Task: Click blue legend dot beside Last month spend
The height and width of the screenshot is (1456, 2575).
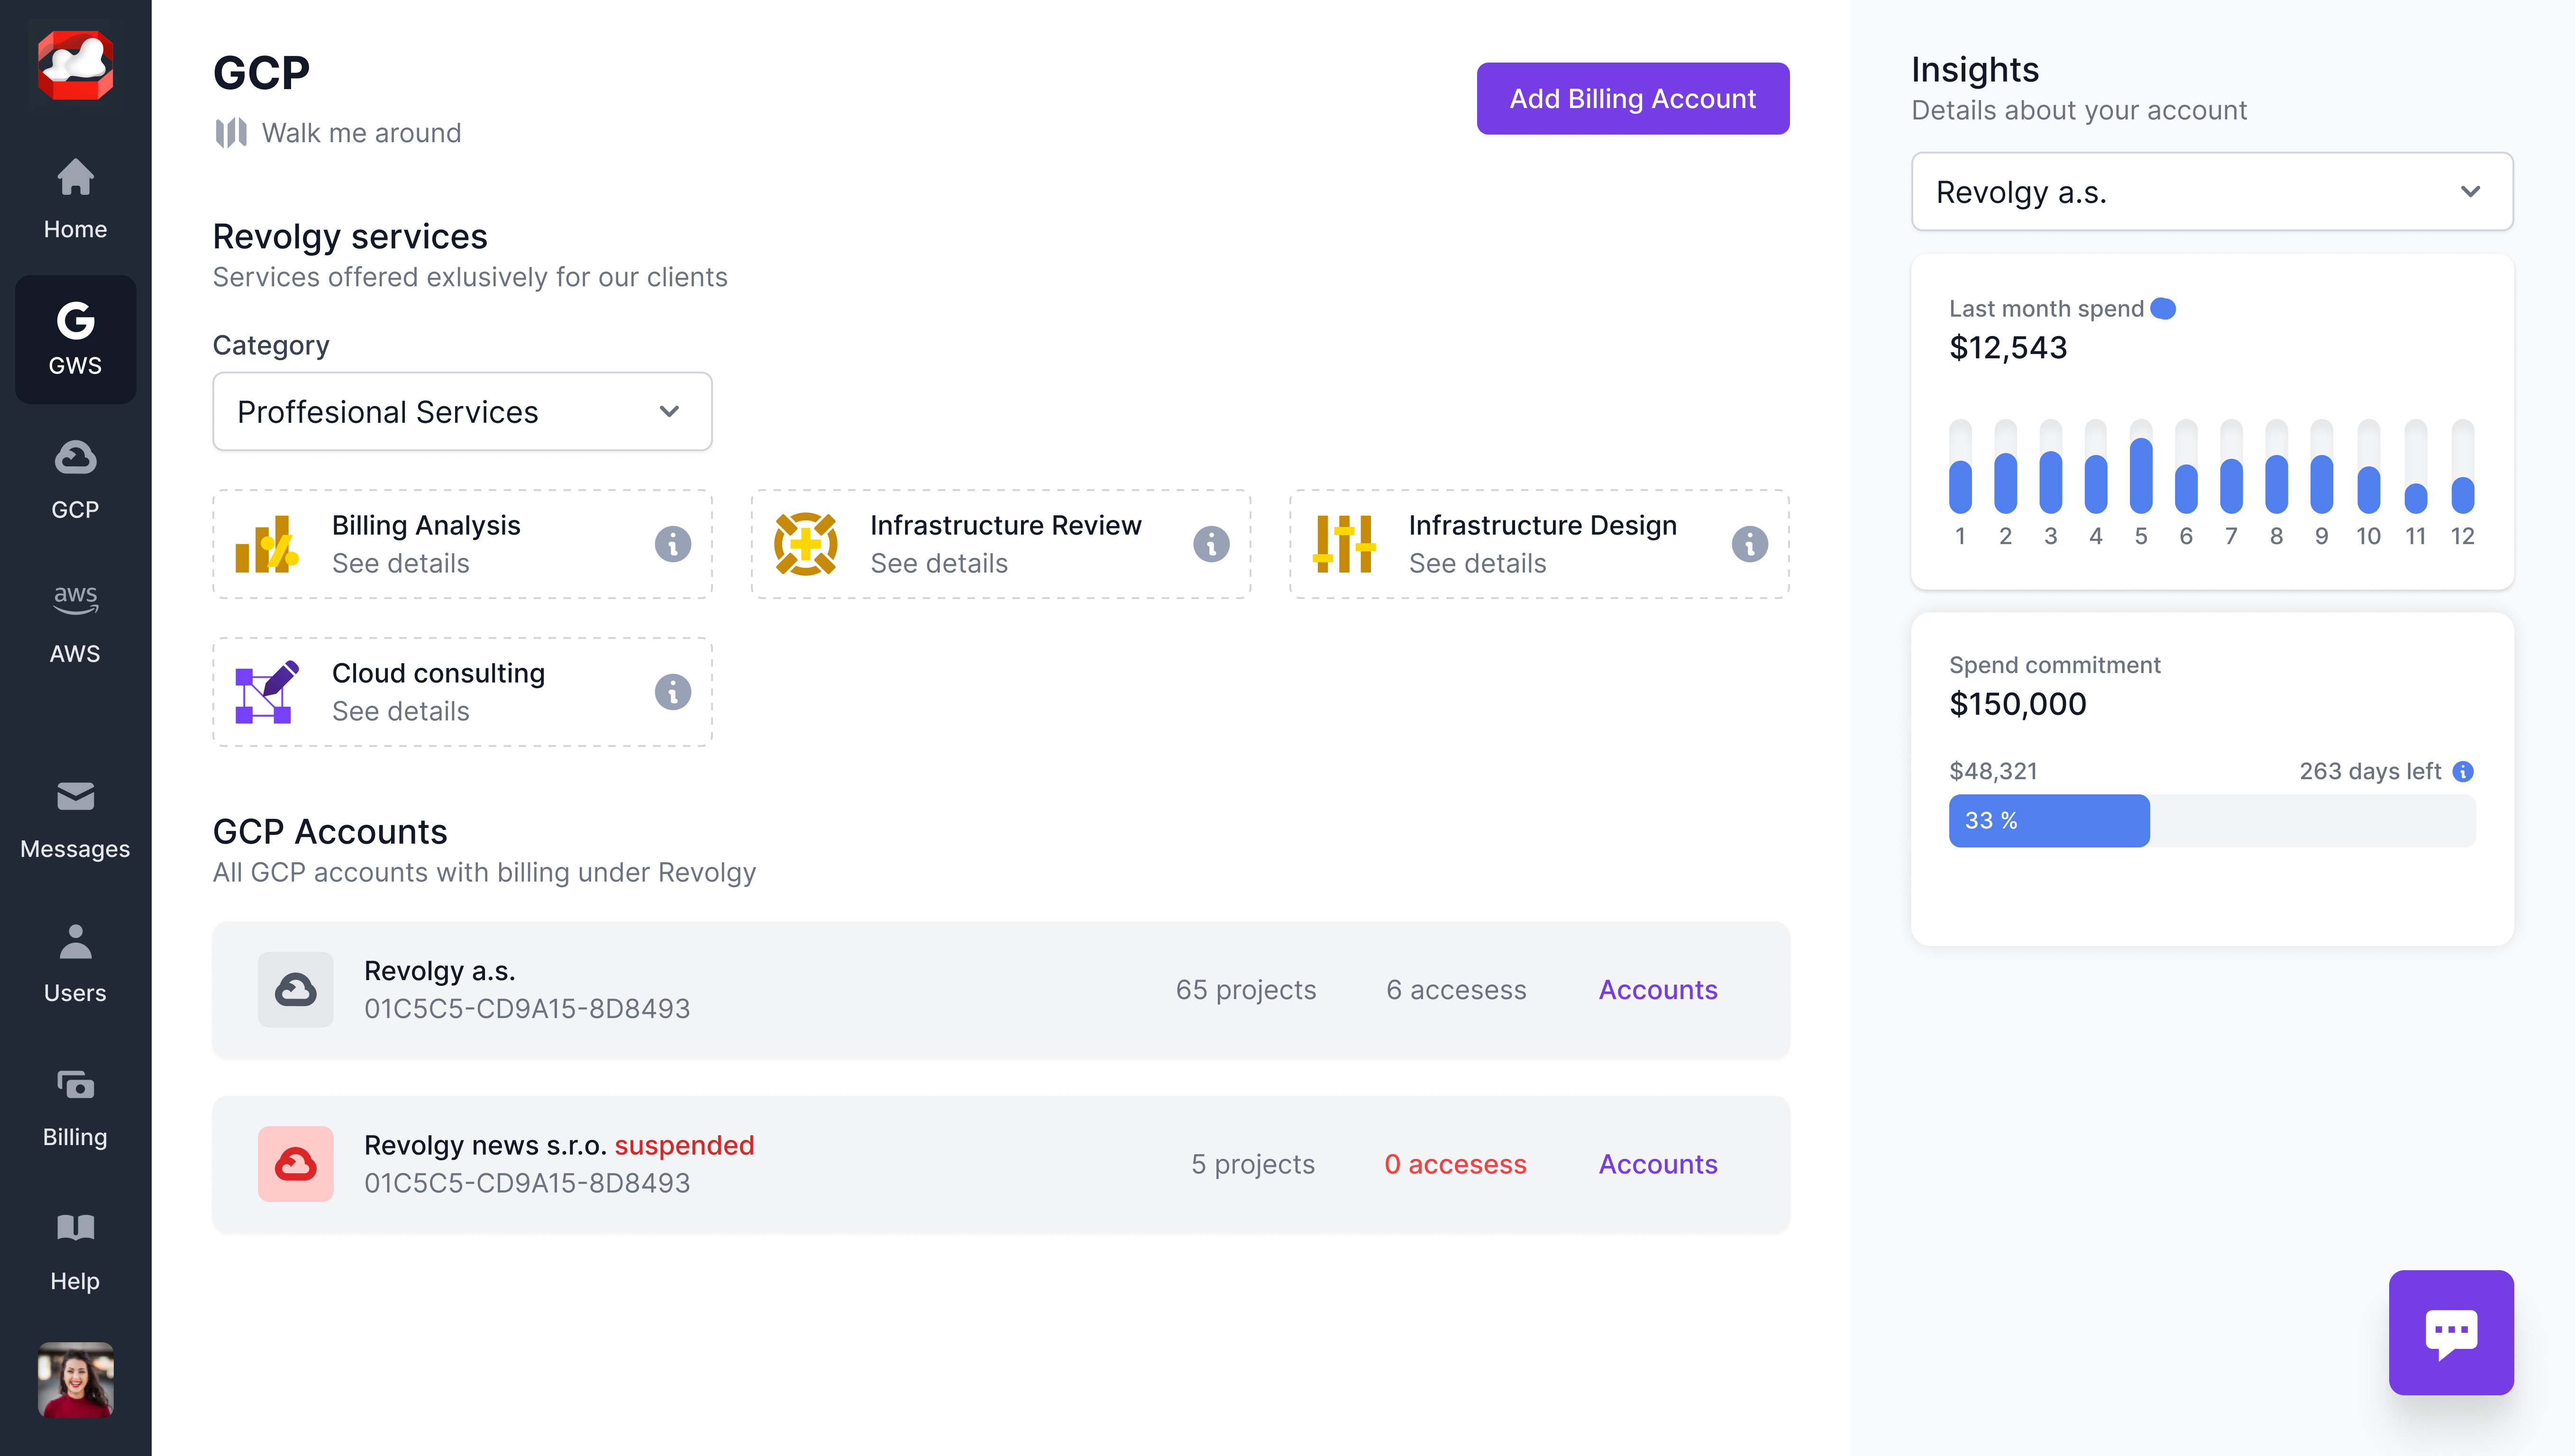Action: click(2162, 309)
